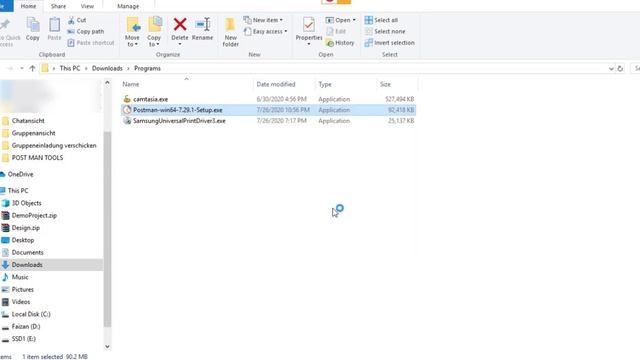Open the Move to menu
640x360 pixels.
(132, 32)
